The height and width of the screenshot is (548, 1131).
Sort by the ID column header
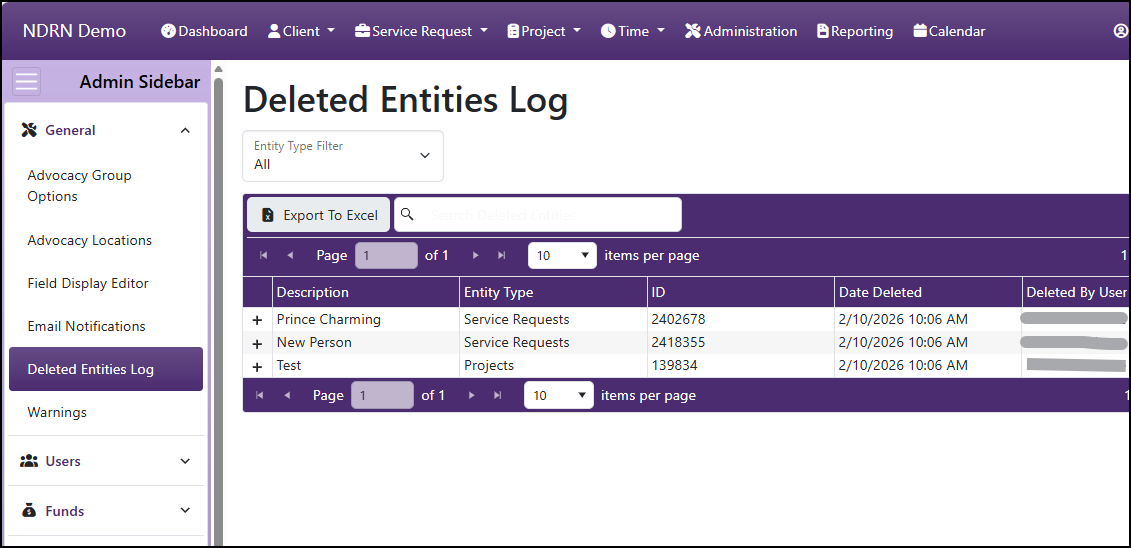pos(741,292)
